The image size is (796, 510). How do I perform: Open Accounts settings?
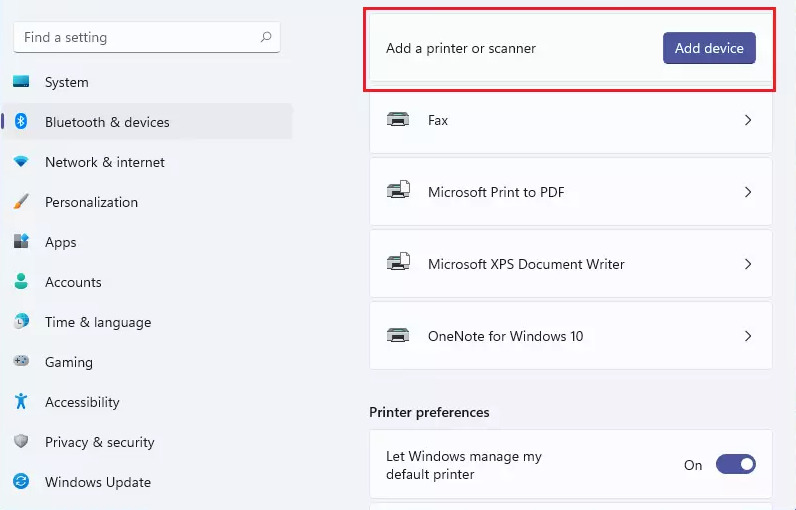[147, 282]
